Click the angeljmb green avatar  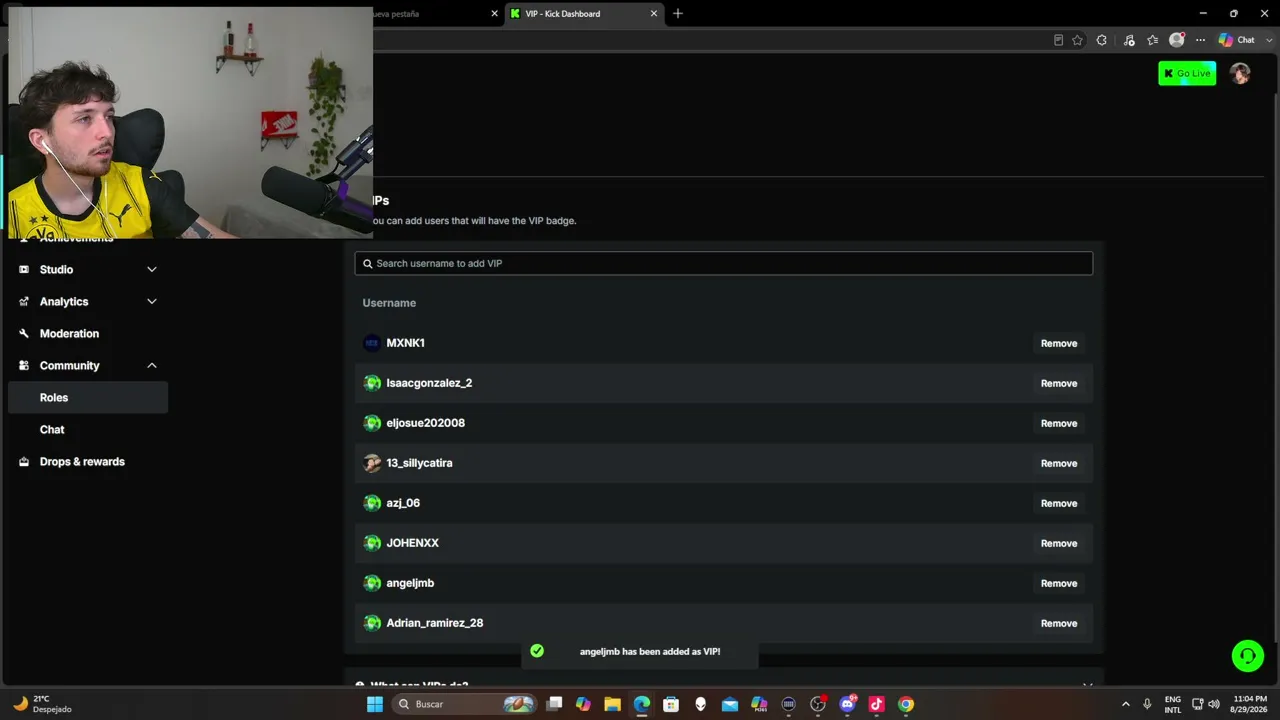[x=372, y=583]
